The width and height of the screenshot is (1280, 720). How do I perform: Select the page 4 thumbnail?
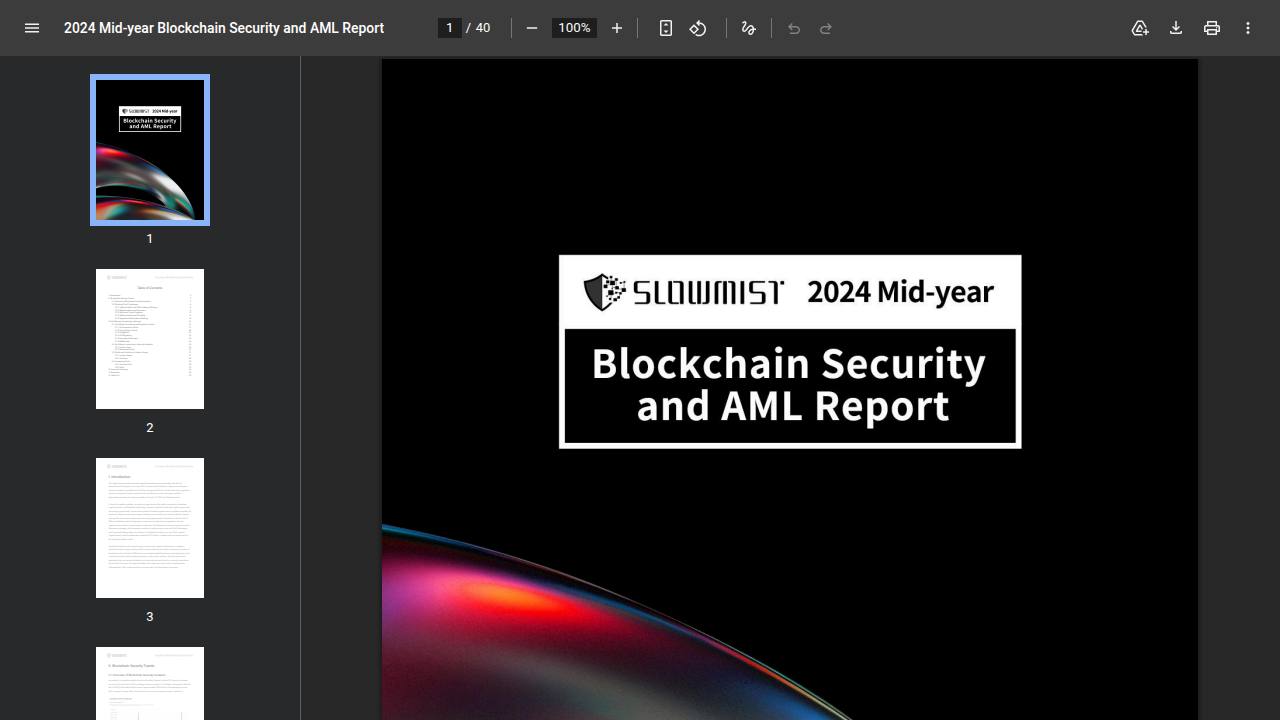coord(150,683)
